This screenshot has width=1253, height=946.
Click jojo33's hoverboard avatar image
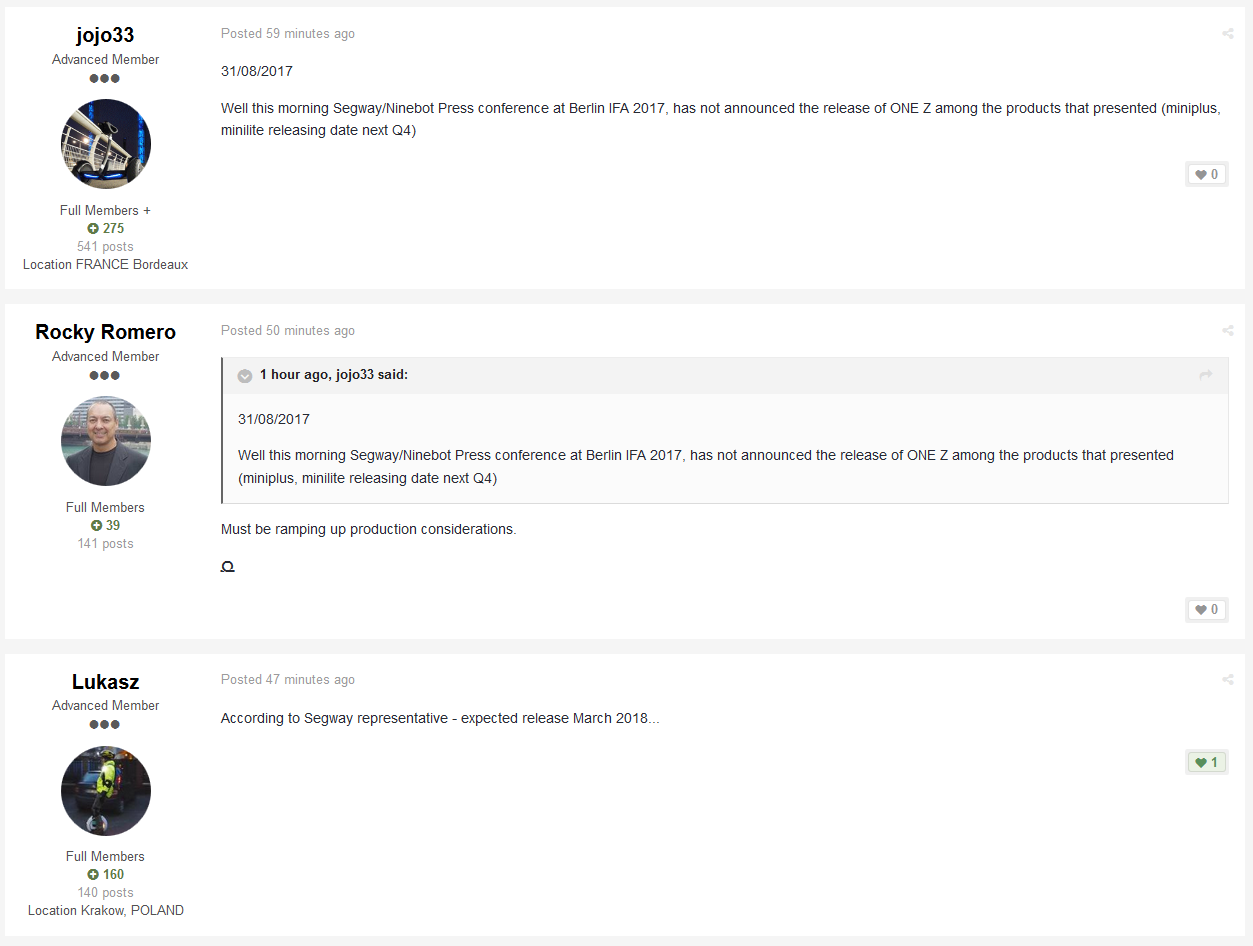tap(106, 144)
